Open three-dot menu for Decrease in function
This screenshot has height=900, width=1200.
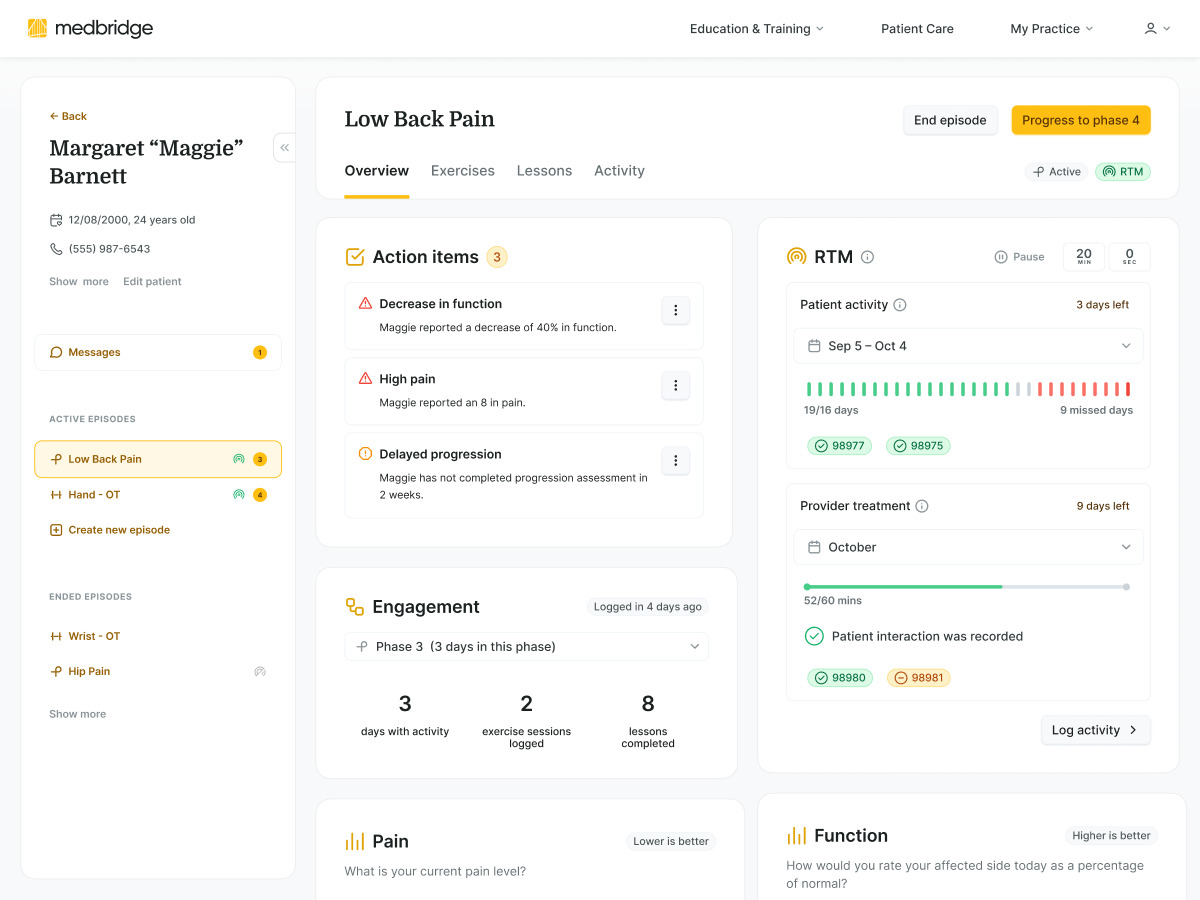click(x=676, y=311)
